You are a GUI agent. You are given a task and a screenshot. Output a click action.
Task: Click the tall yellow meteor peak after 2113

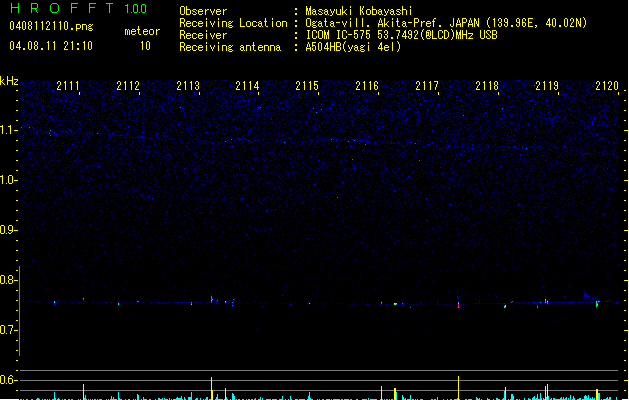(211, 388)
